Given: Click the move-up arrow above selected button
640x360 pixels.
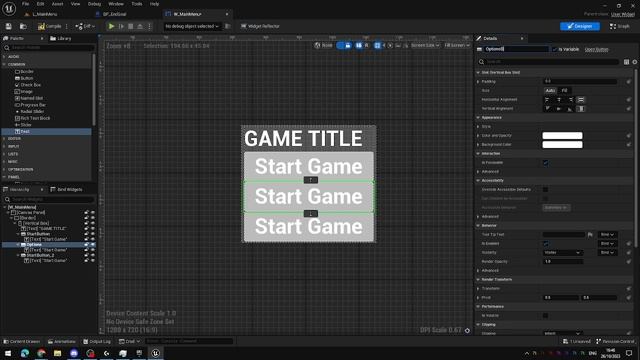Looking at the screenshot, I should [x=311, y=180].
